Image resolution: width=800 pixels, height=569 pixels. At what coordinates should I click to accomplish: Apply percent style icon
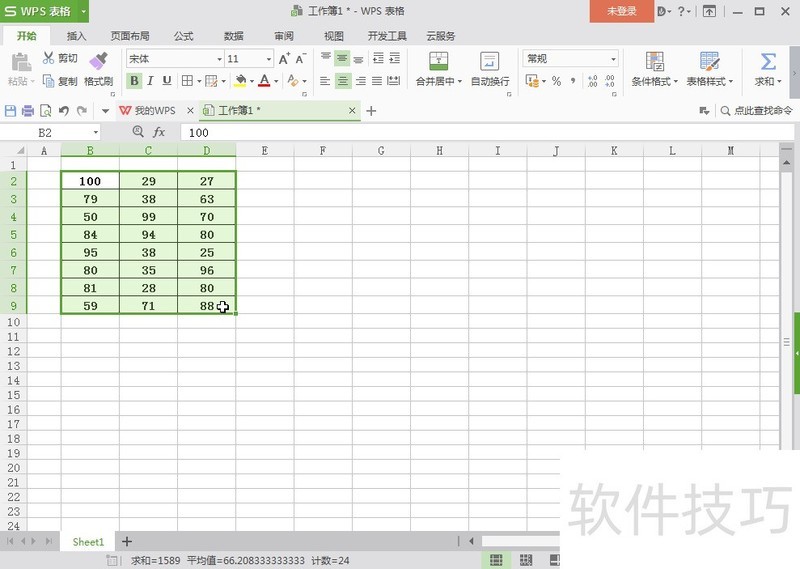pos(556,81)
